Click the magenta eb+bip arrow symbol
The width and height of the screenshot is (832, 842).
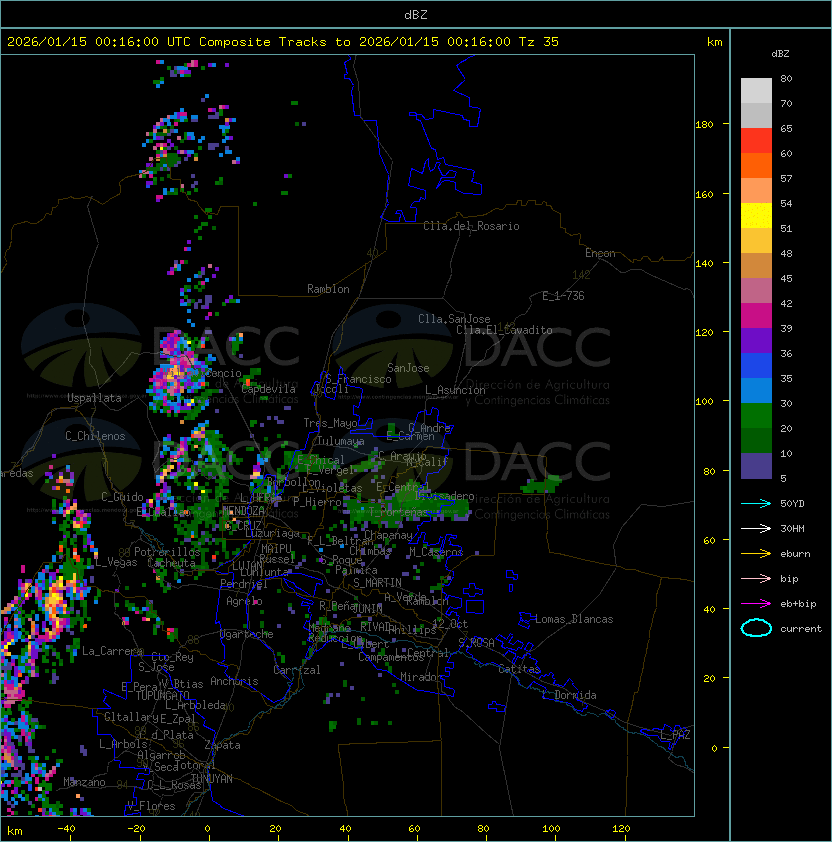click(756, 604)
